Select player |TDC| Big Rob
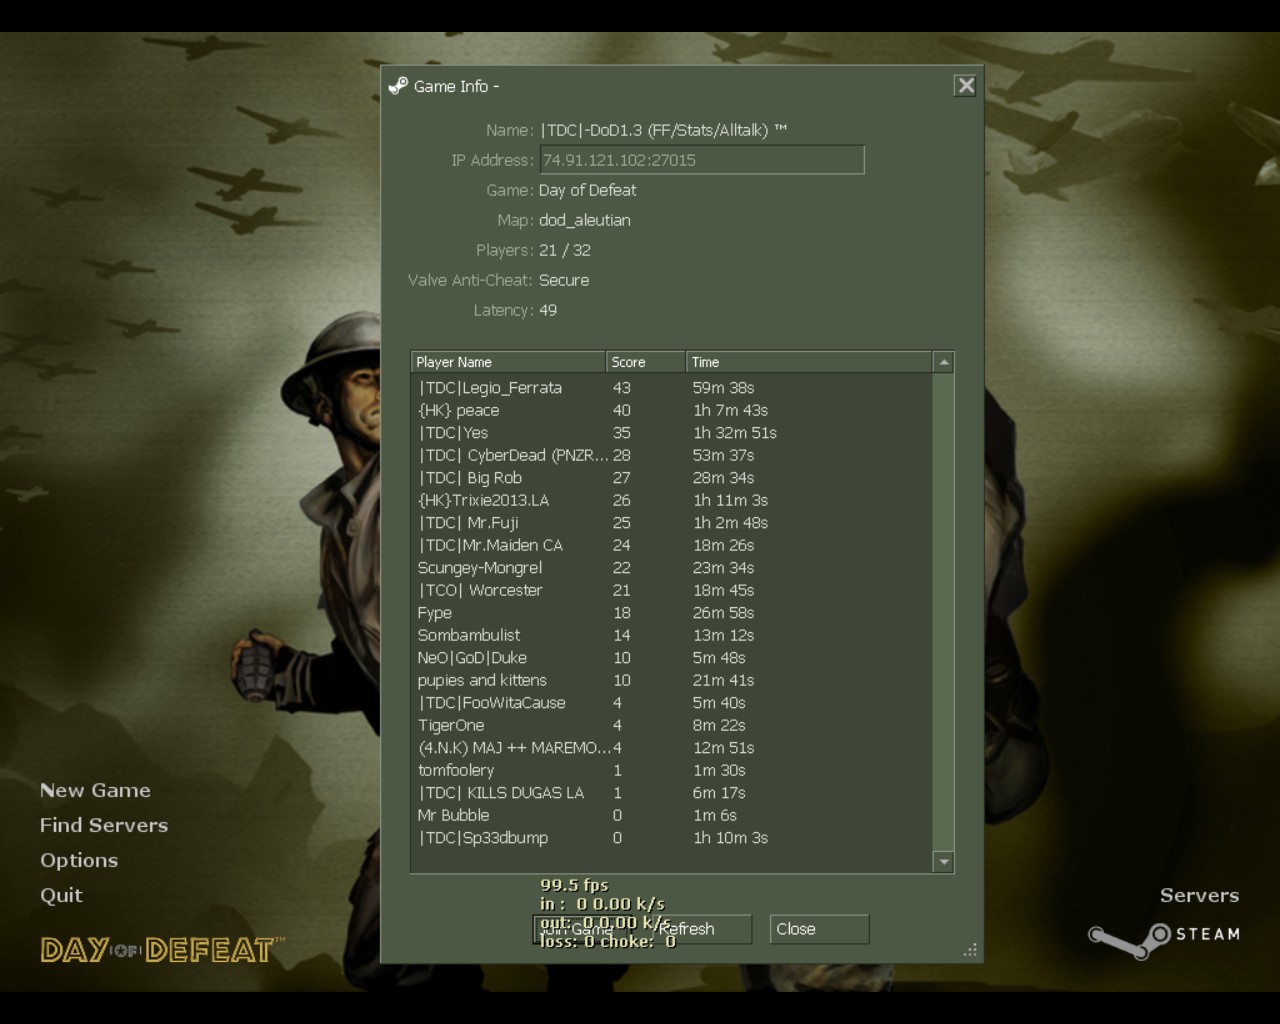Viewport: 1280px width, 1024px height. [x=672, y=478]
